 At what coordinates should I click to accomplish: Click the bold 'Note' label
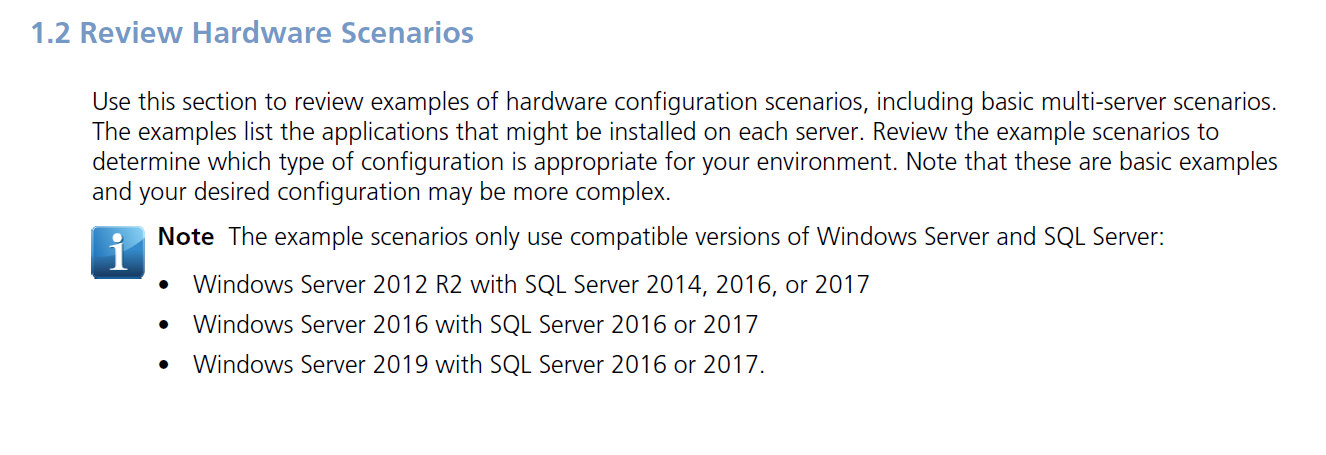pos(186,237)
